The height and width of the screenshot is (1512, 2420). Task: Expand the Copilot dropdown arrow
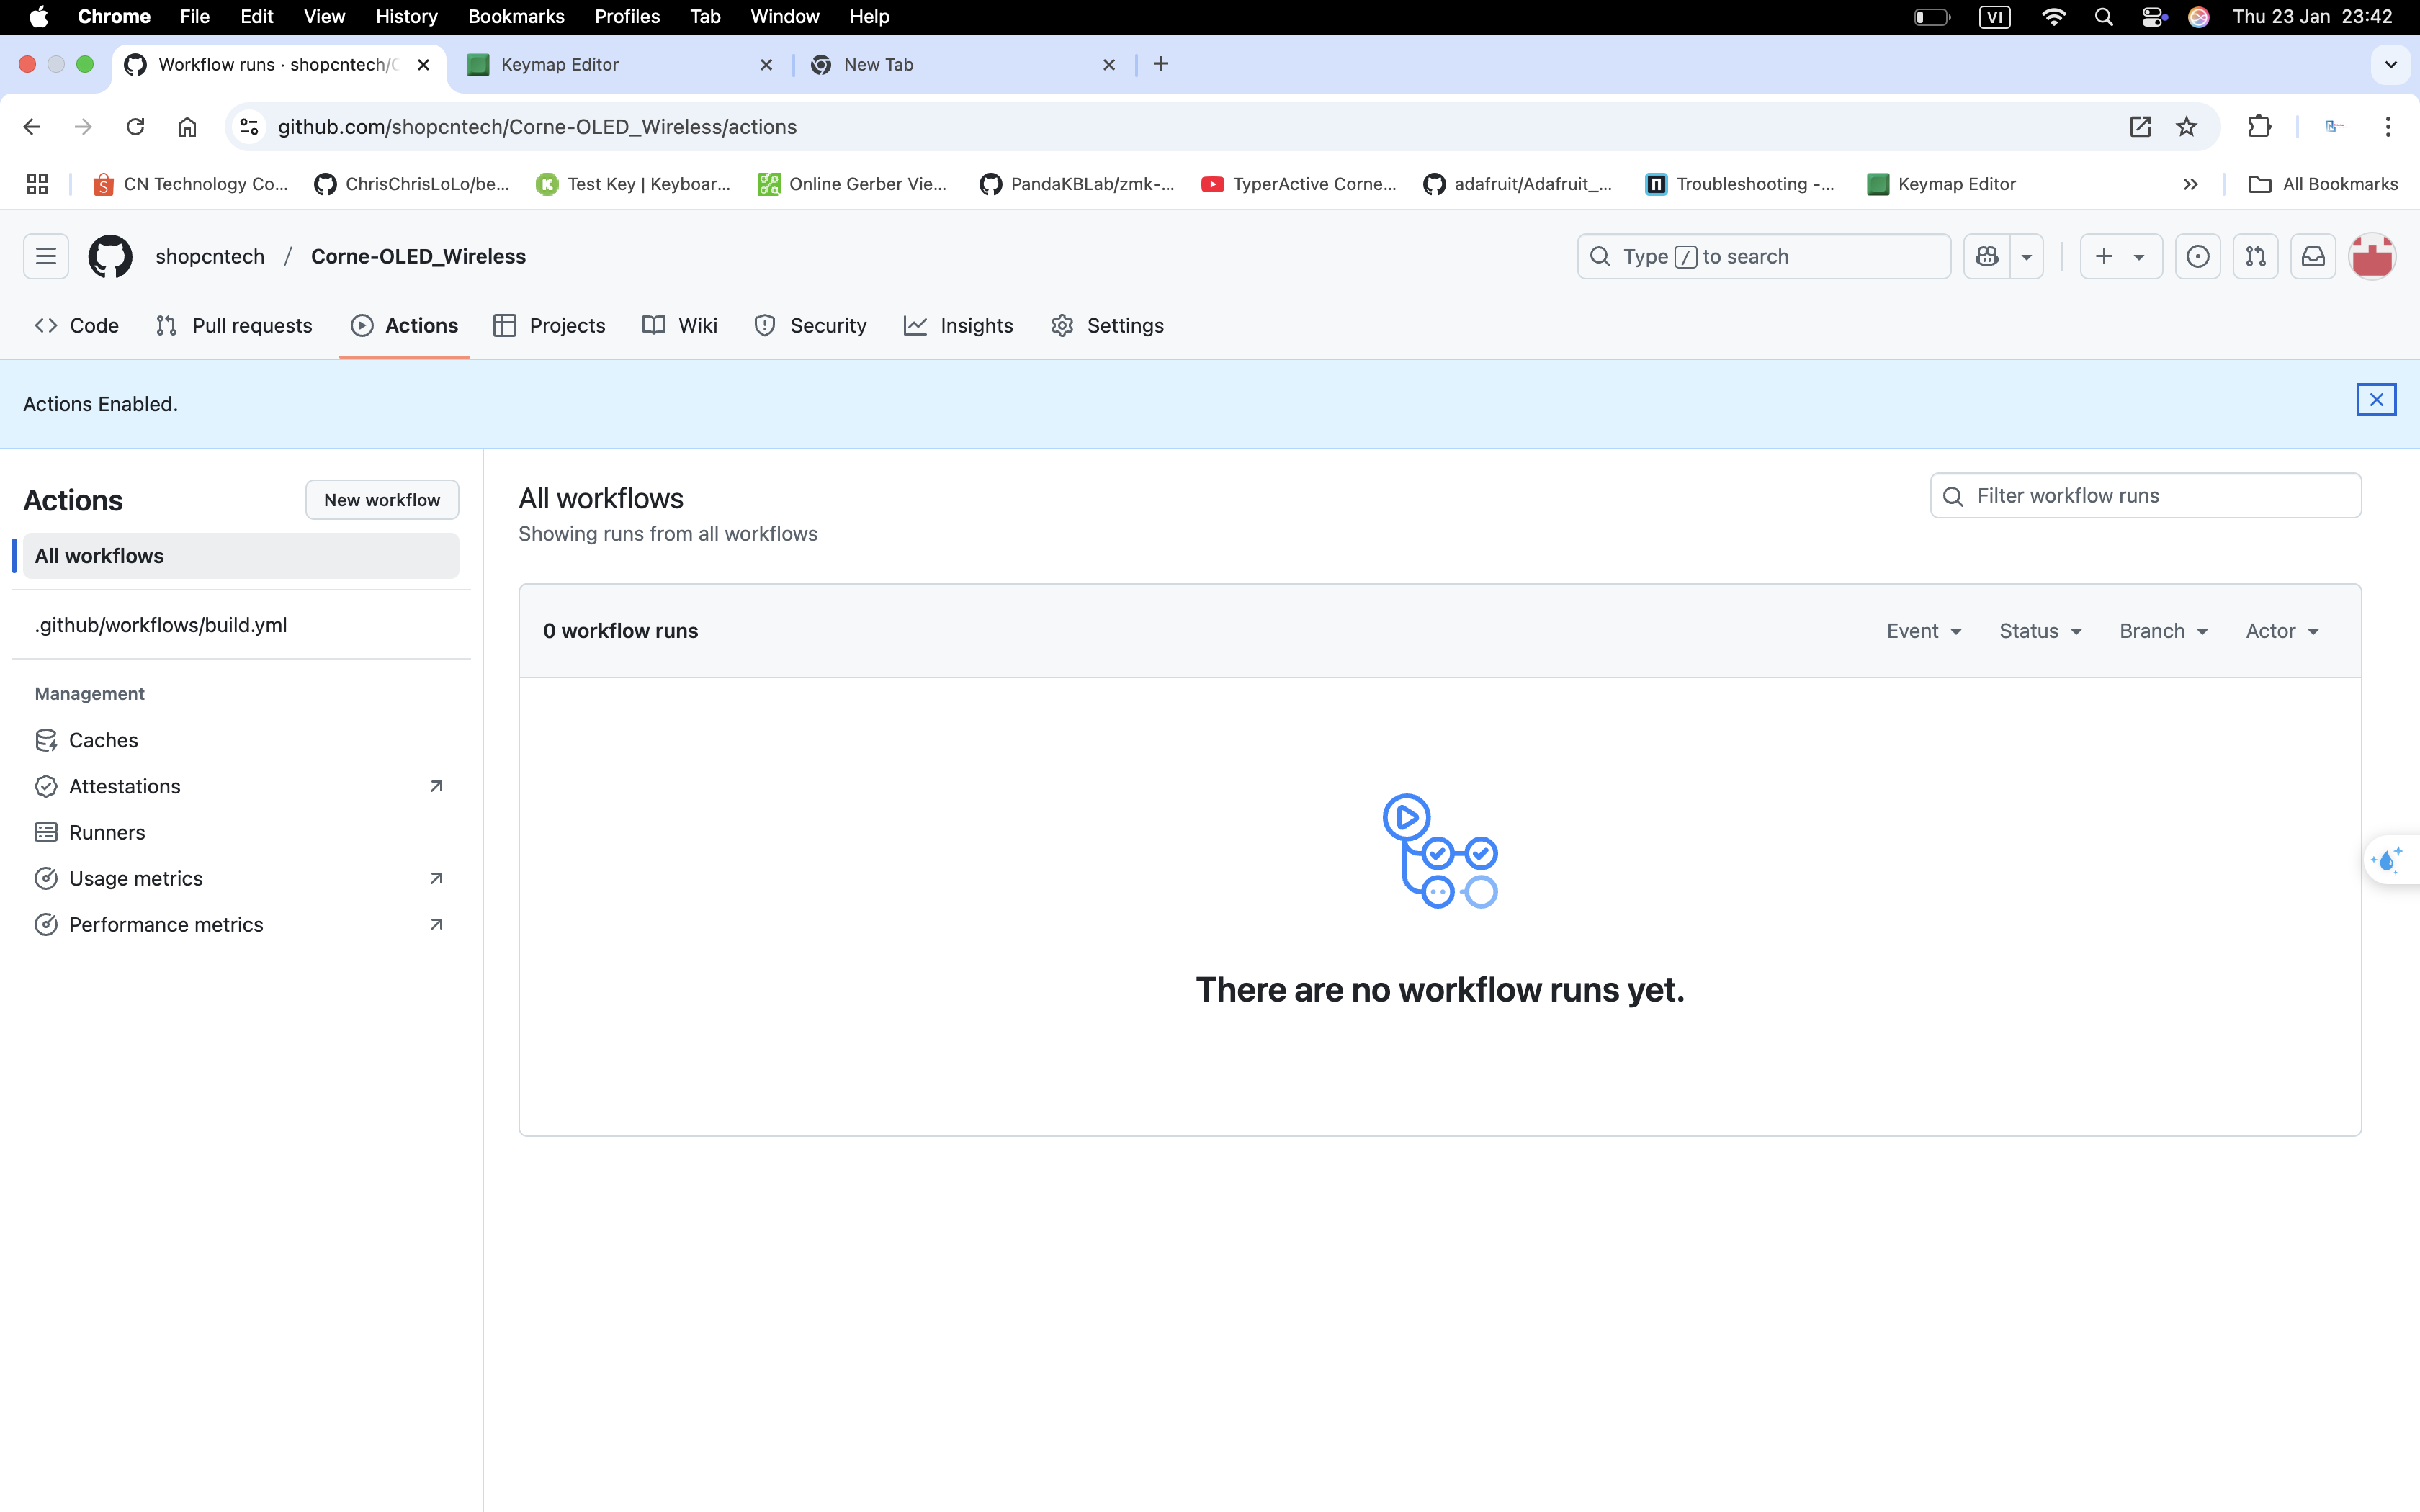point(2027,256)
